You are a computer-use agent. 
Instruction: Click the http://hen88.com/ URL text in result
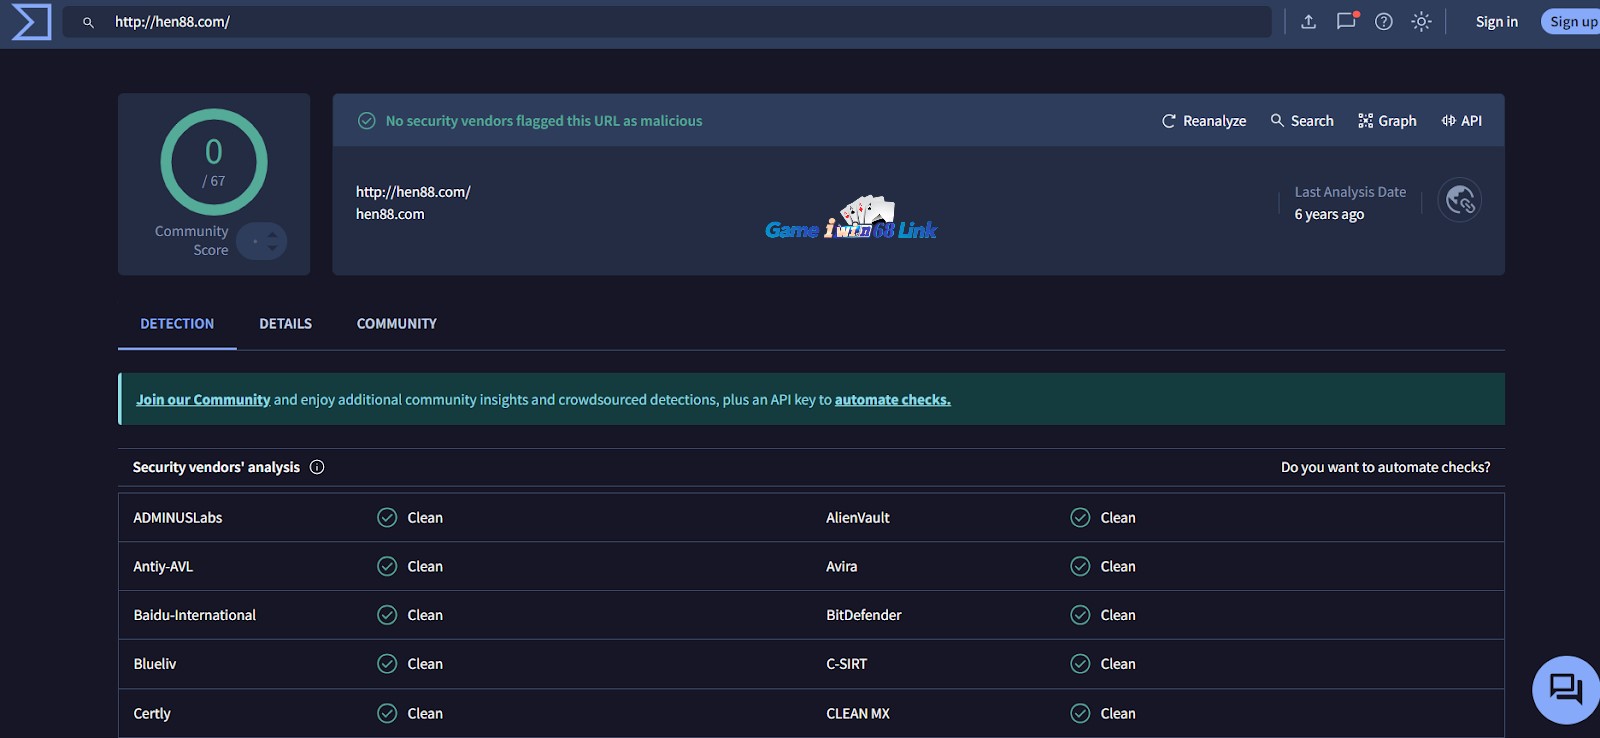tap(413, 192)
